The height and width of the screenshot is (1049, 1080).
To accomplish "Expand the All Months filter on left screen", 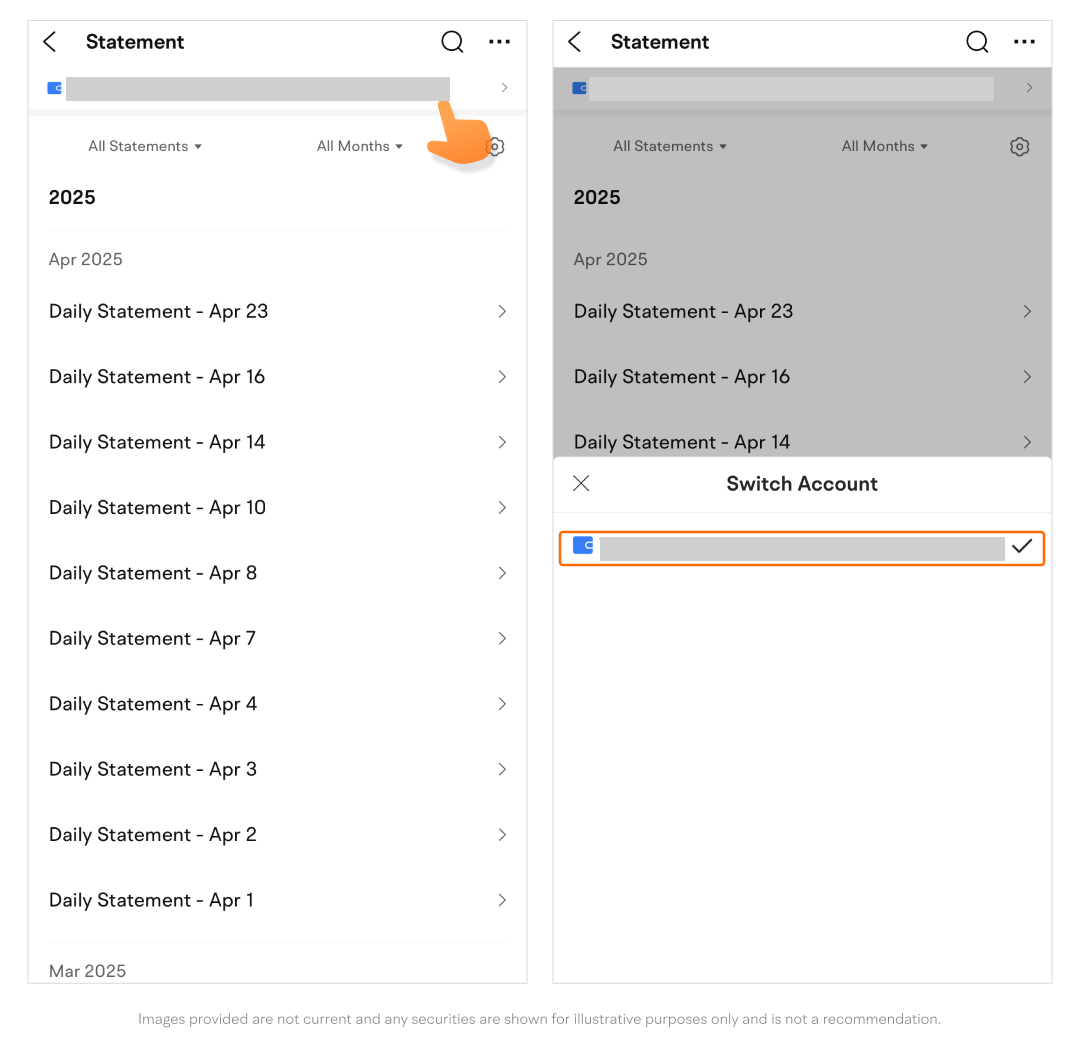I will [360, 147].
